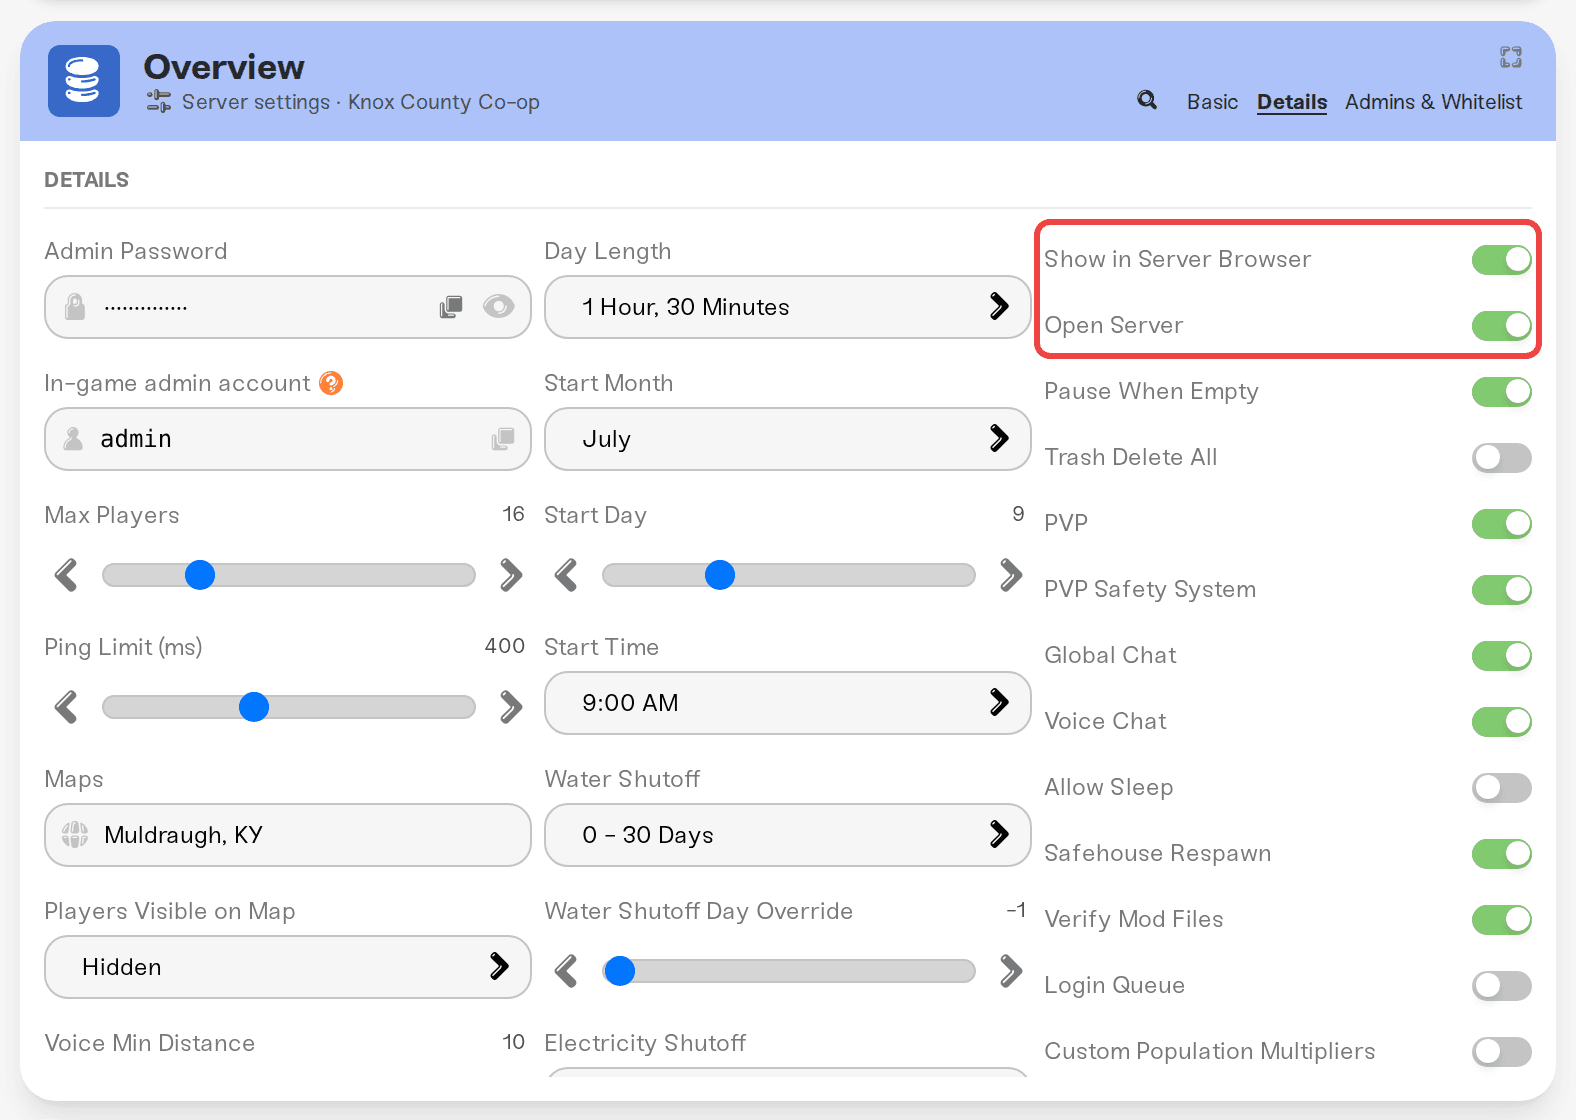The image size is (1576, 1120).
Task: Toggle Safehouse Respawn off
Action: 1501,854
